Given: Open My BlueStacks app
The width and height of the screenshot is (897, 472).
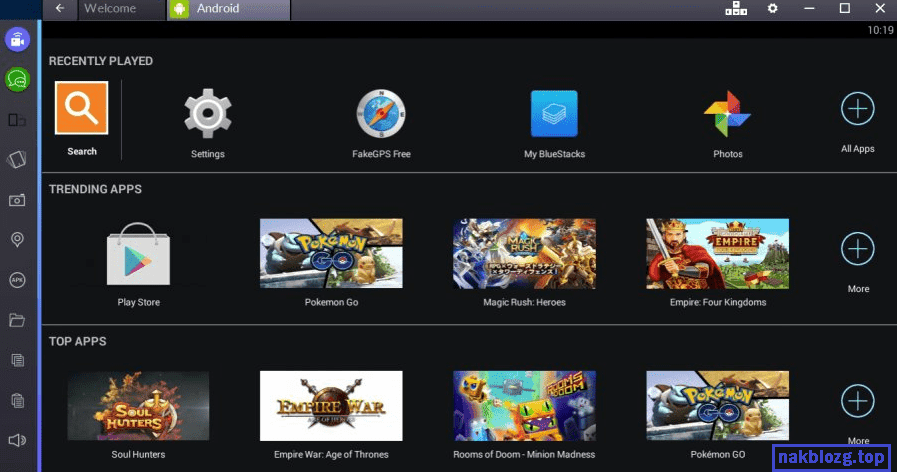Looking at the screenshot, I should point(554,113).
